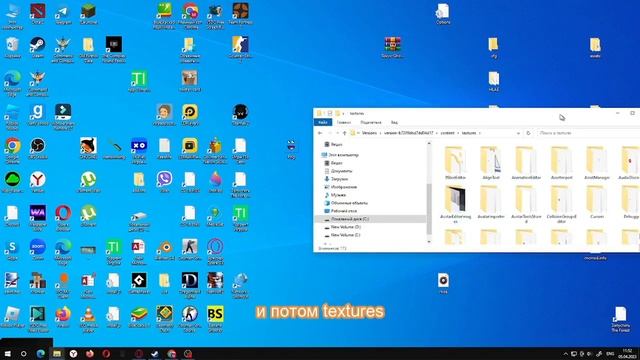Screen dimensions: 640x360
Task: Select the OBS Studio desktop icon
Action: click(38, 148)
